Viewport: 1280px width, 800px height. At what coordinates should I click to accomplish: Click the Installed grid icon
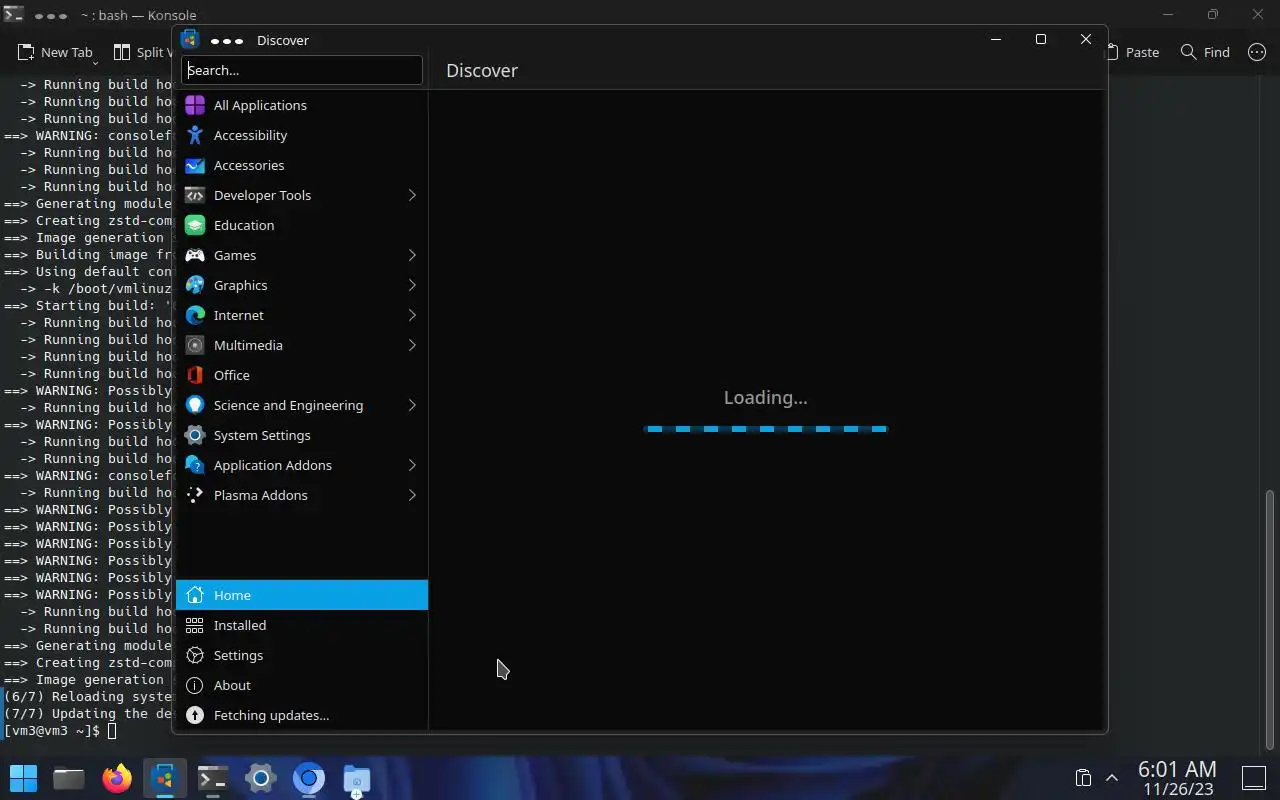195,625
